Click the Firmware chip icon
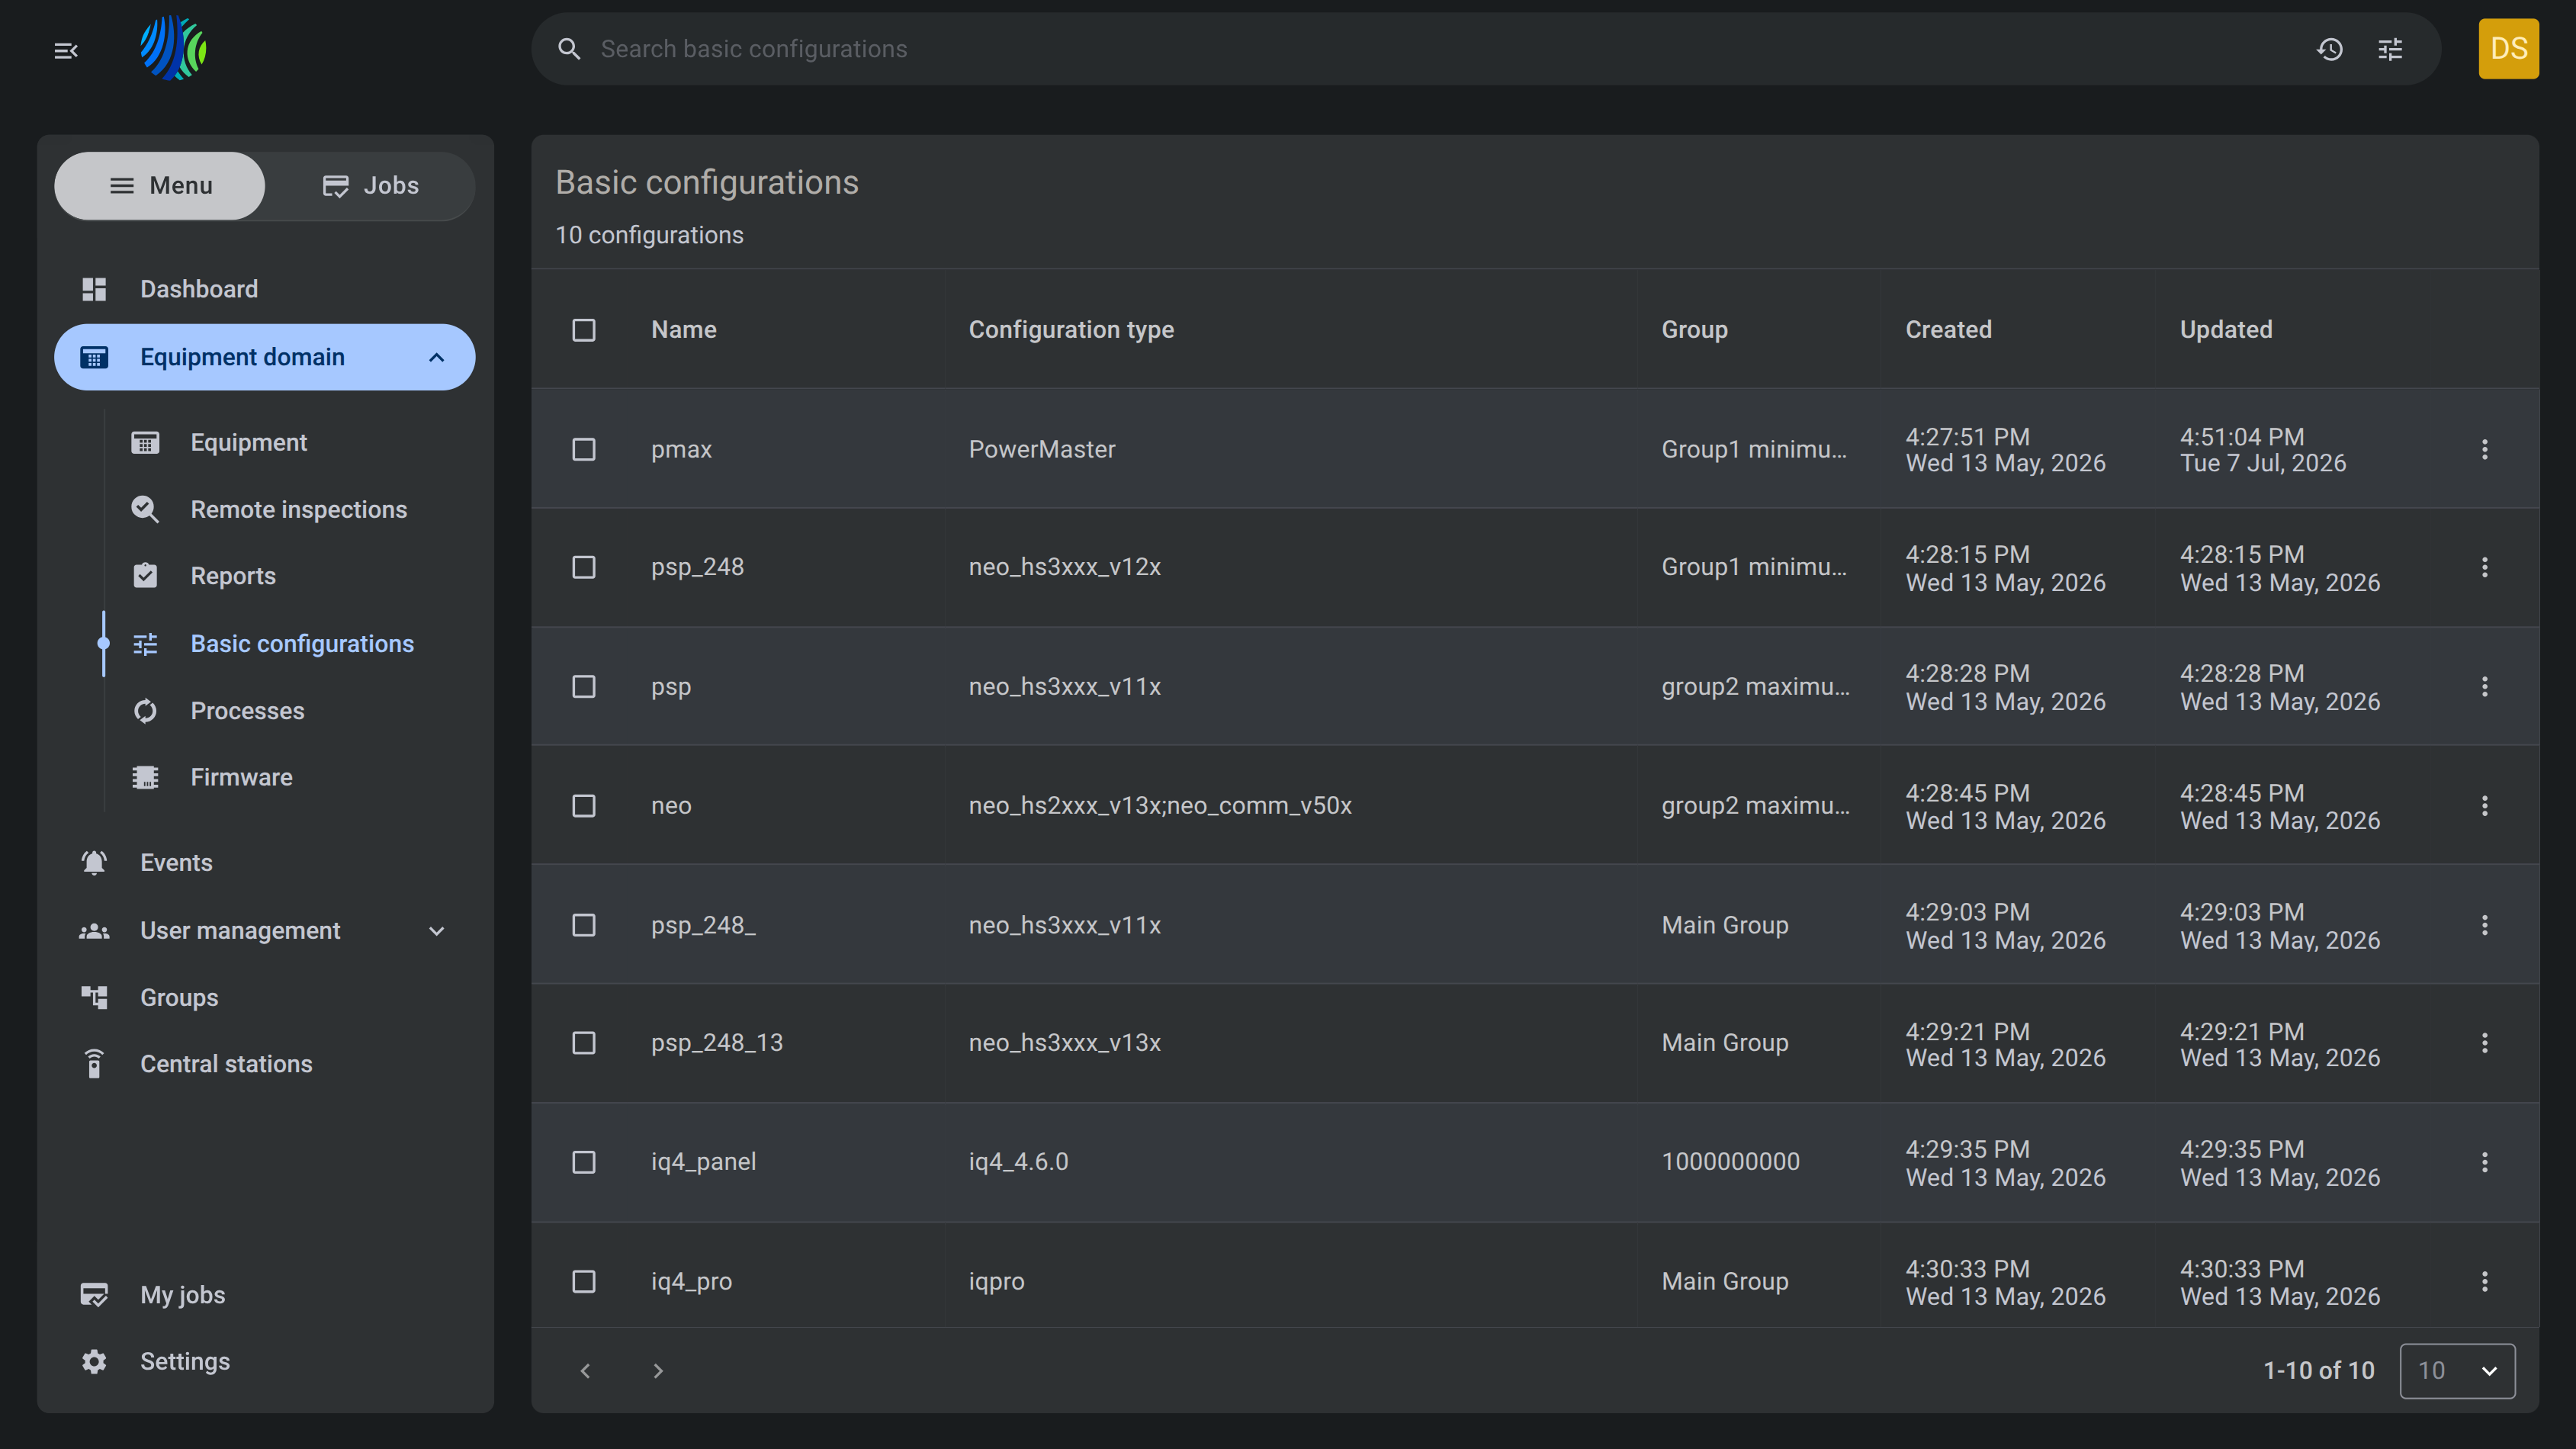This screenshot has height=1449, width=2576. [145, 777]
